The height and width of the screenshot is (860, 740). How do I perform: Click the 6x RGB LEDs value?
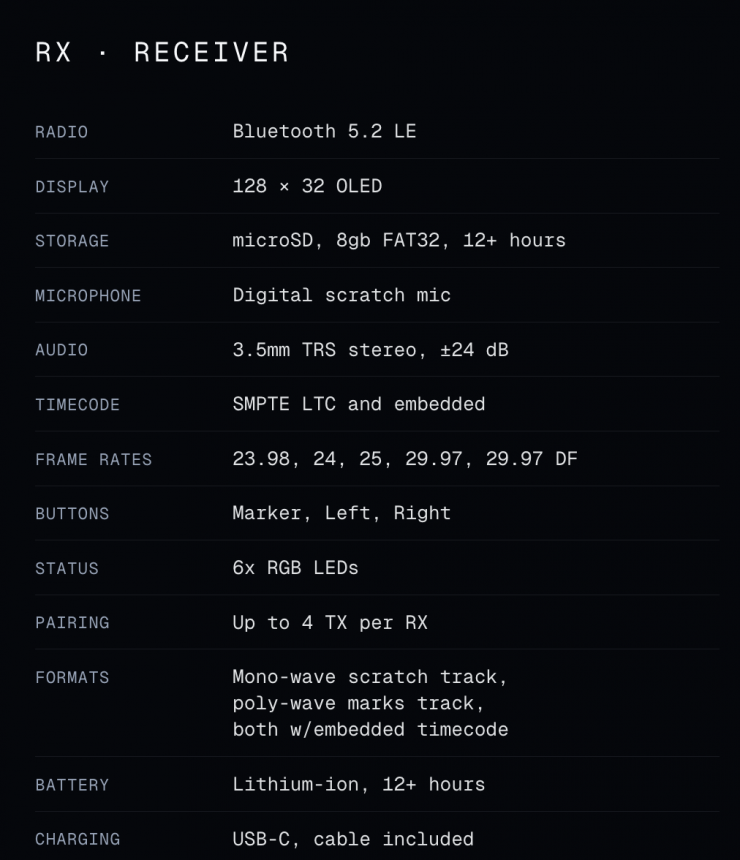click(x=295, y=568)
